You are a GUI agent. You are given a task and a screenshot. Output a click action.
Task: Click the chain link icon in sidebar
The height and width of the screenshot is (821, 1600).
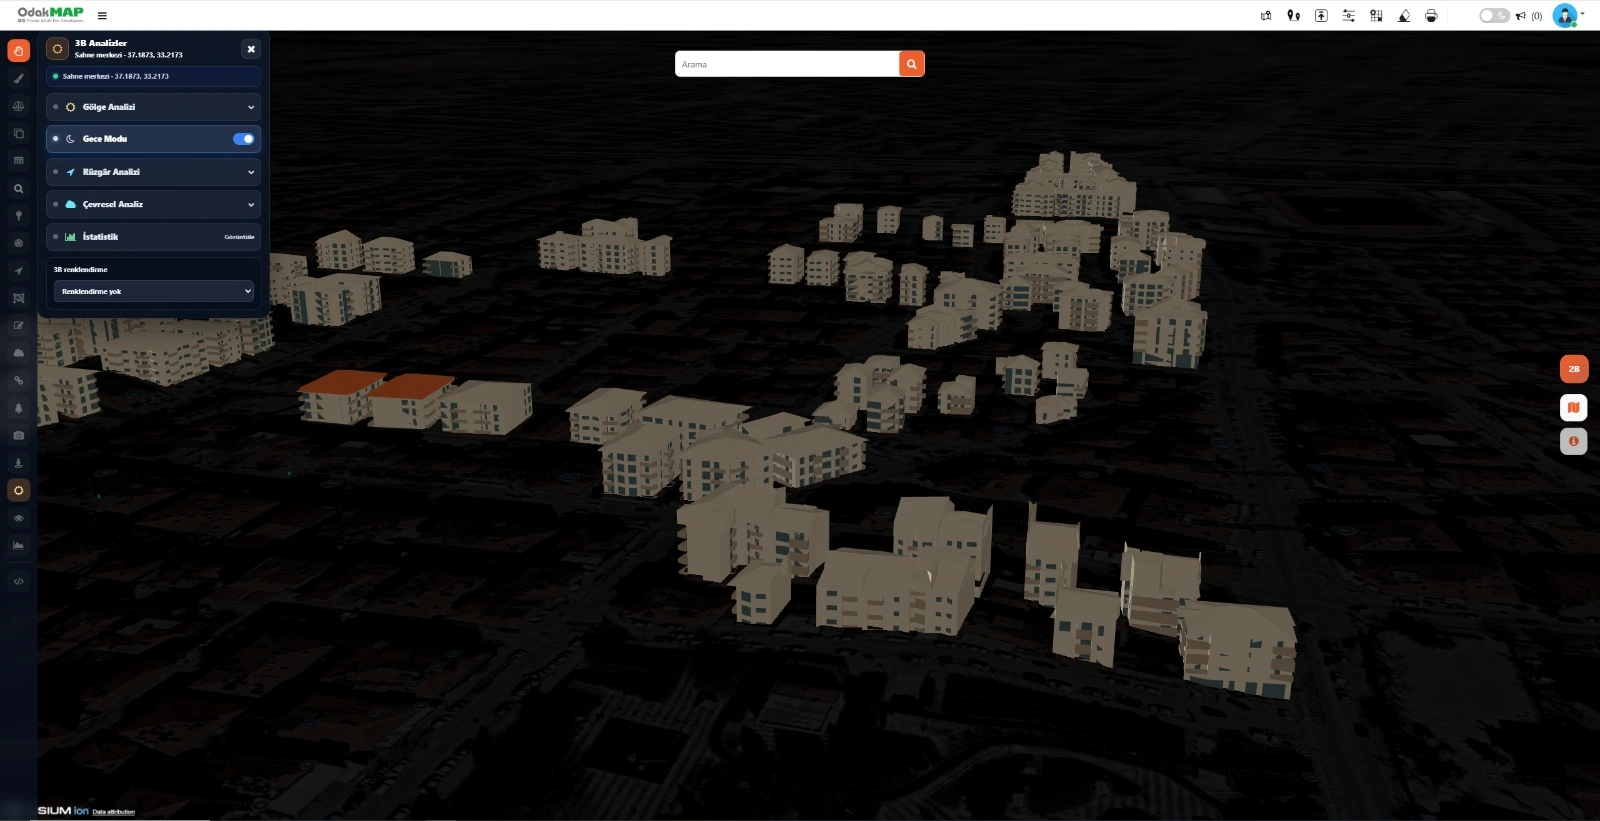pyautogui.click(x=19, y=381)
